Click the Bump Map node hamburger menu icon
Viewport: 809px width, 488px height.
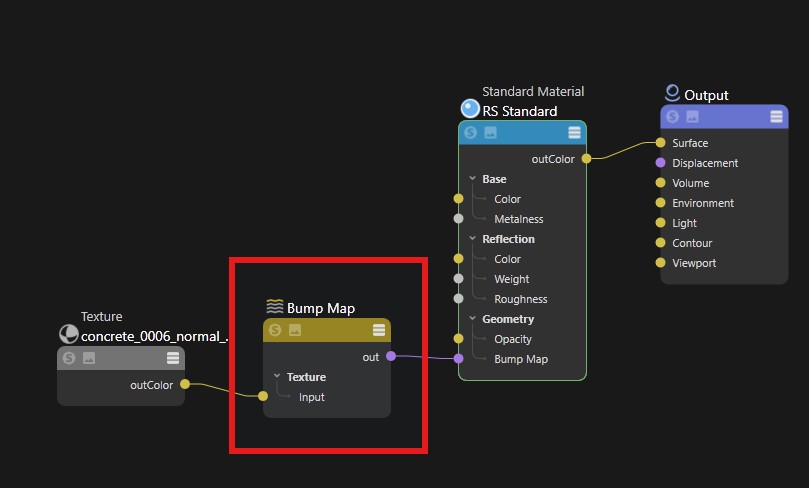tap(379, 330)
